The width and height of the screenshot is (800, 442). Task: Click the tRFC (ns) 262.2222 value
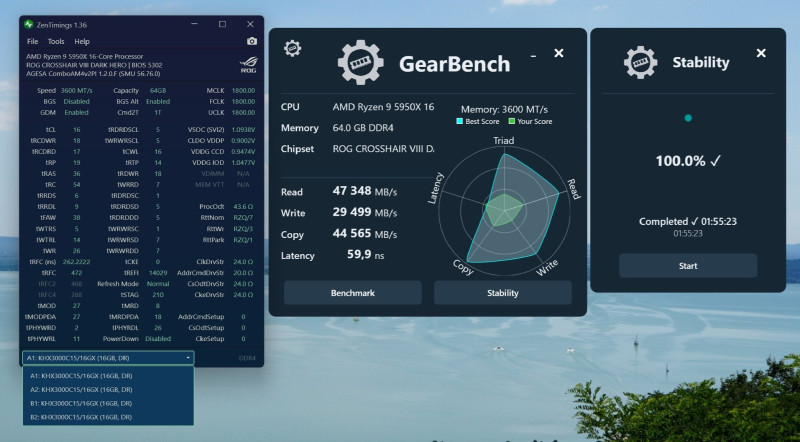click(x=77, y=262)
